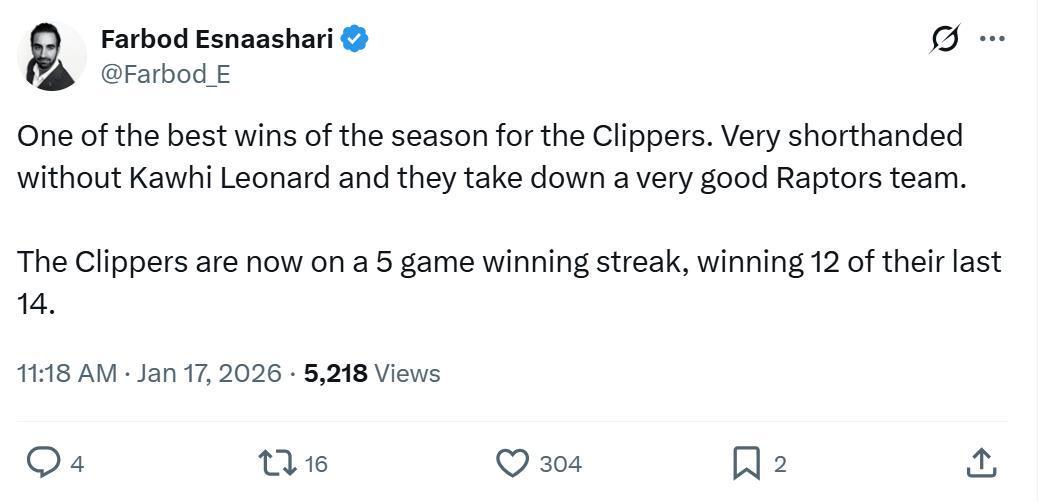This screenshot has width=1038, height=502.
Task: Repost this tweet via the retweet arrows icon
Action: (x=276, y=463)
